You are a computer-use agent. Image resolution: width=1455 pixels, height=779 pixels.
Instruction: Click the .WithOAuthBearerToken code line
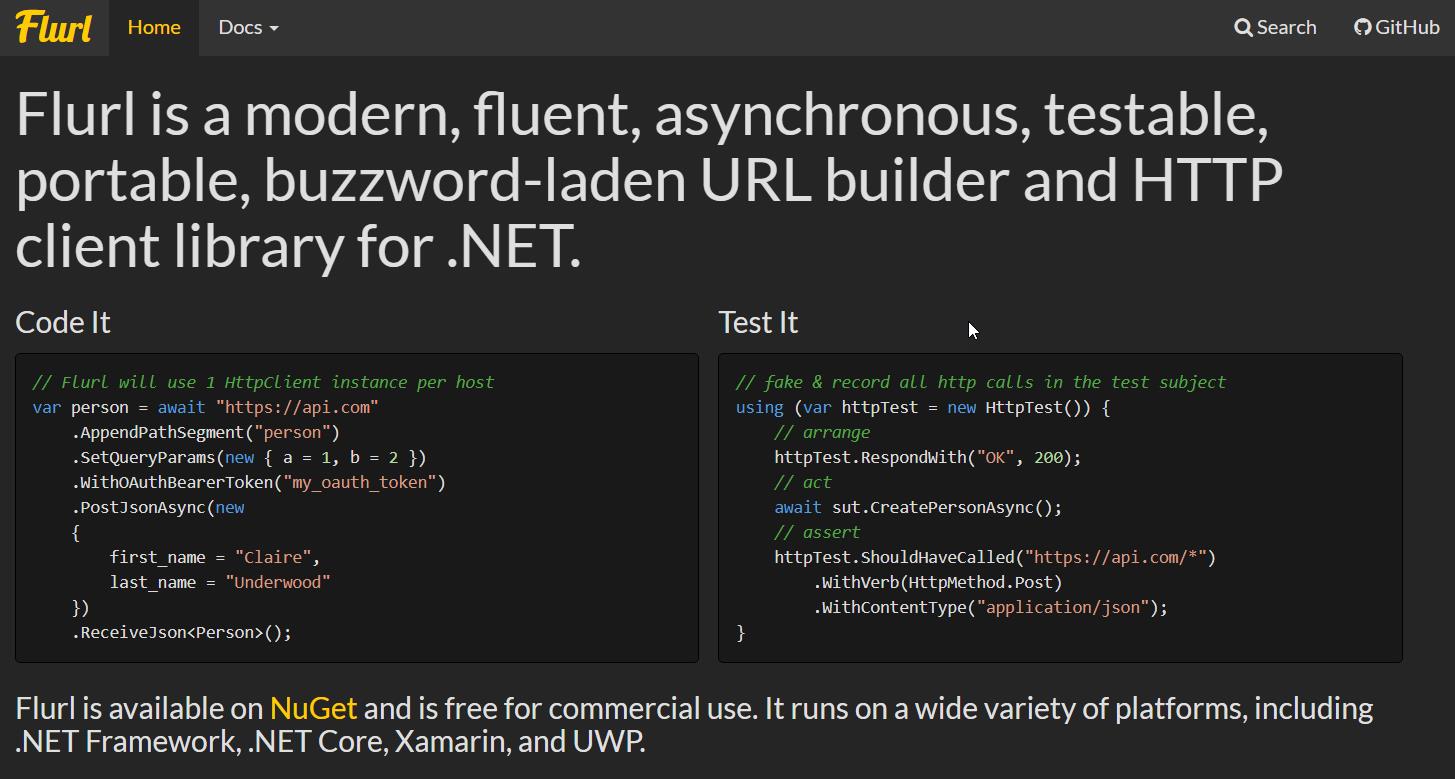[258, 482]
